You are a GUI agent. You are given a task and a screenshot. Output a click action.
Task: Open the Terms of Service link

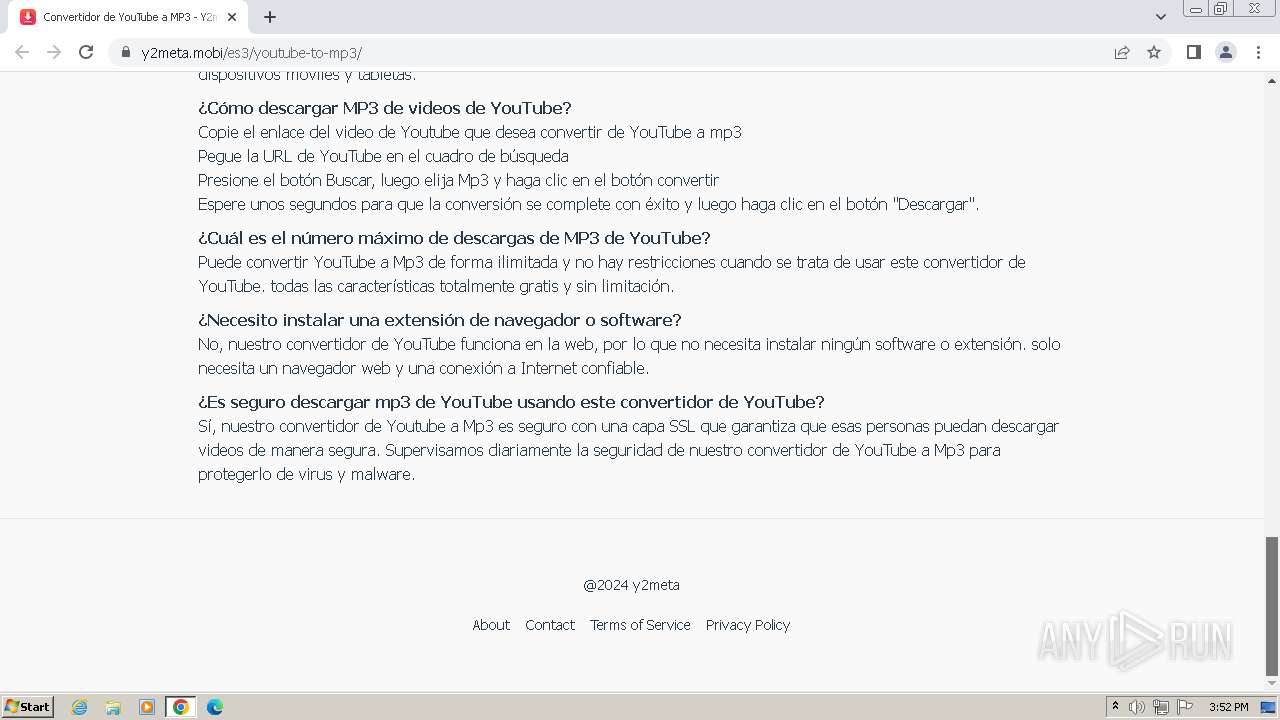pos(640,625)
